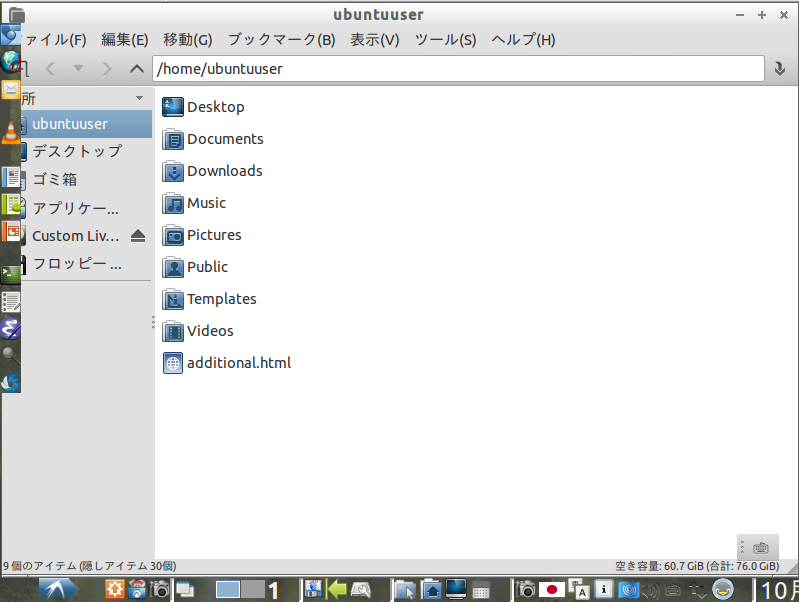Click the side pane splitter handle
The image size is (799, 602).
pyautogui.click(x=153, y=322)
